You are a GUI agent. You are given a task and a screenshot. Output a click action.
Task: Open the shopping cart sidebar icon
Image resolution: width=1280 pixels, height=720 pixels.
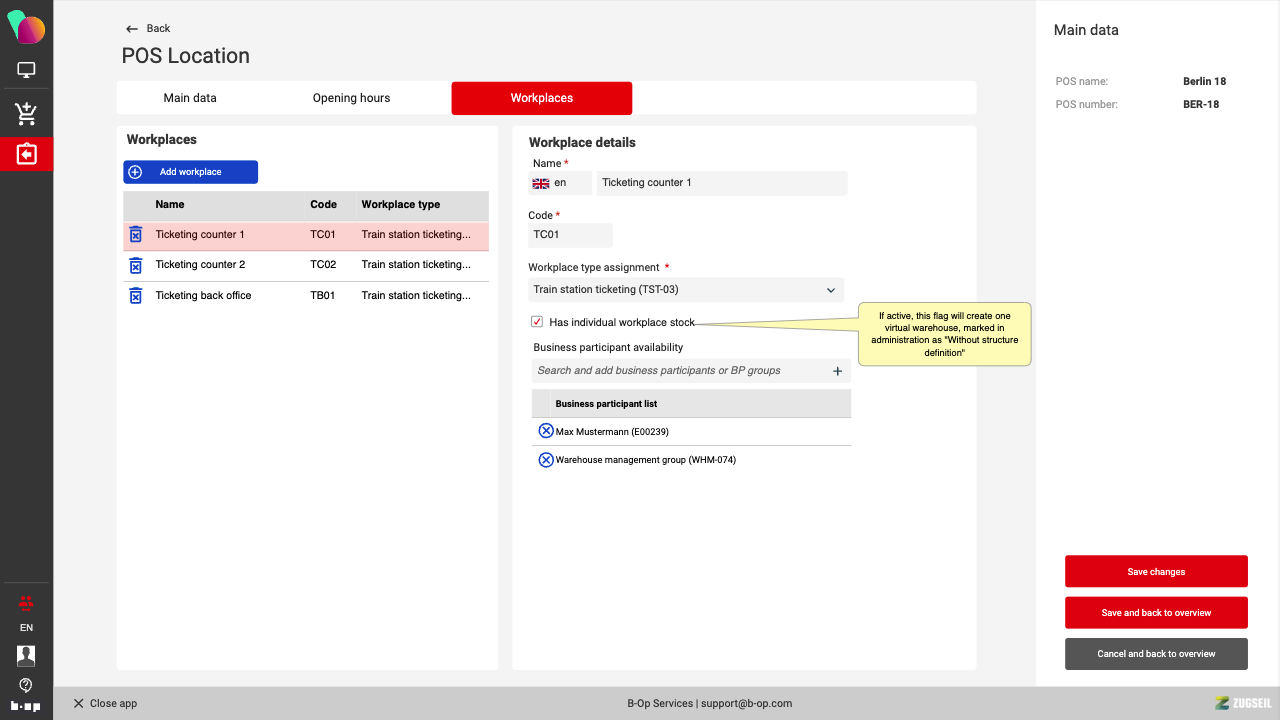click(x=26, y=113)
